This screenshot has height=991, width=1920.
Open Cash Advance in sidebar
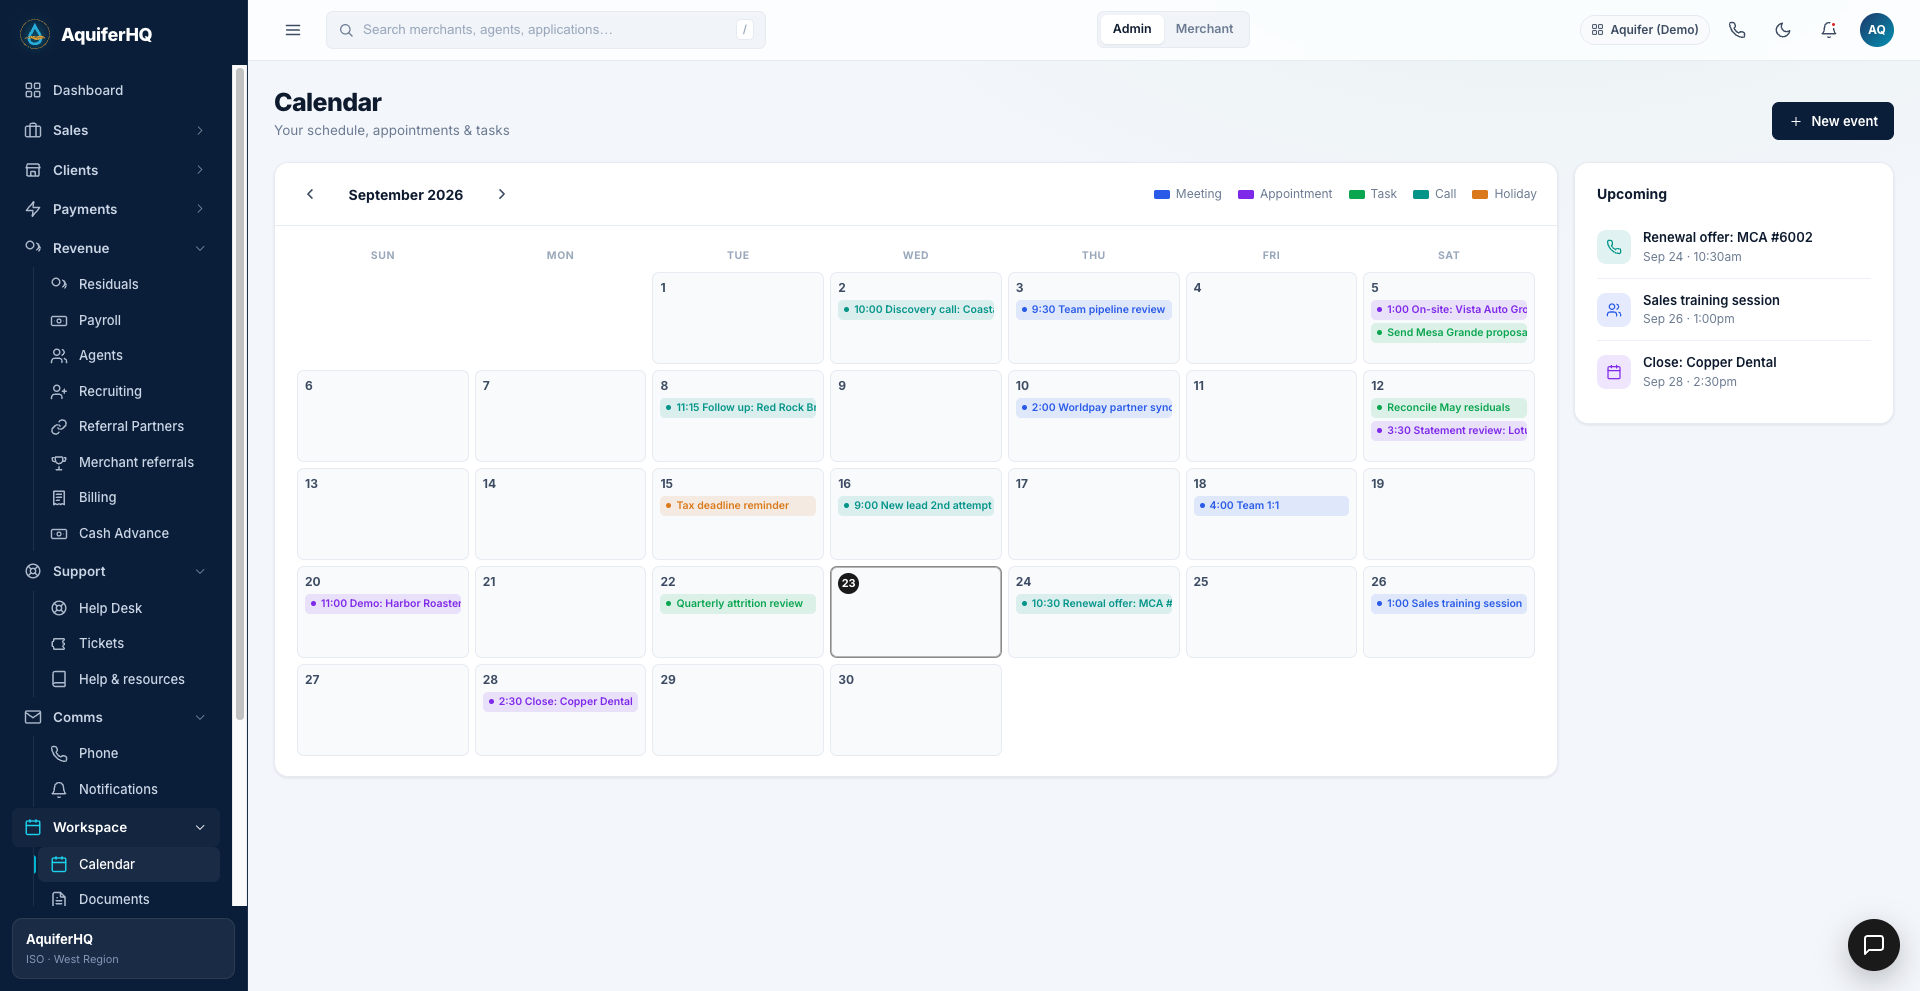click(x=129, y=533)
